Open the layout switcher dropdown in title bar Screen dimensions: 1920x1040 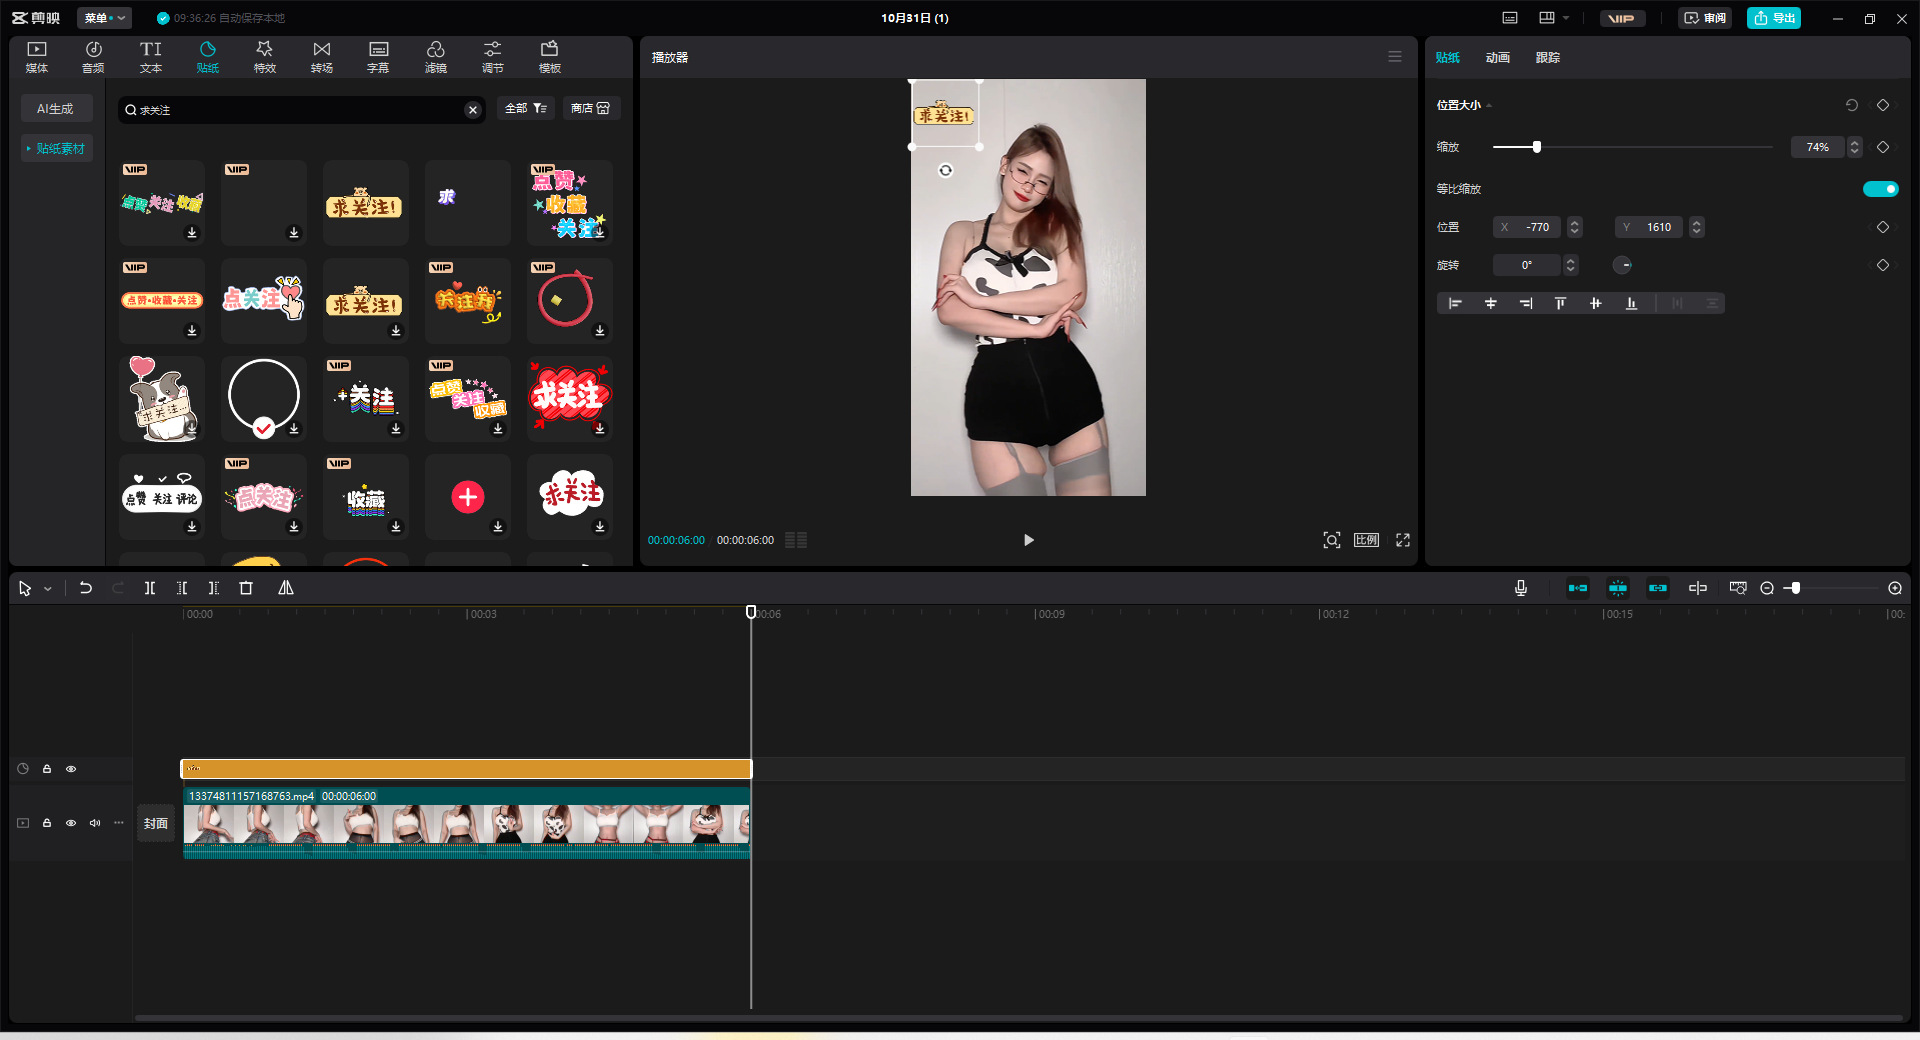[1553, 18]
